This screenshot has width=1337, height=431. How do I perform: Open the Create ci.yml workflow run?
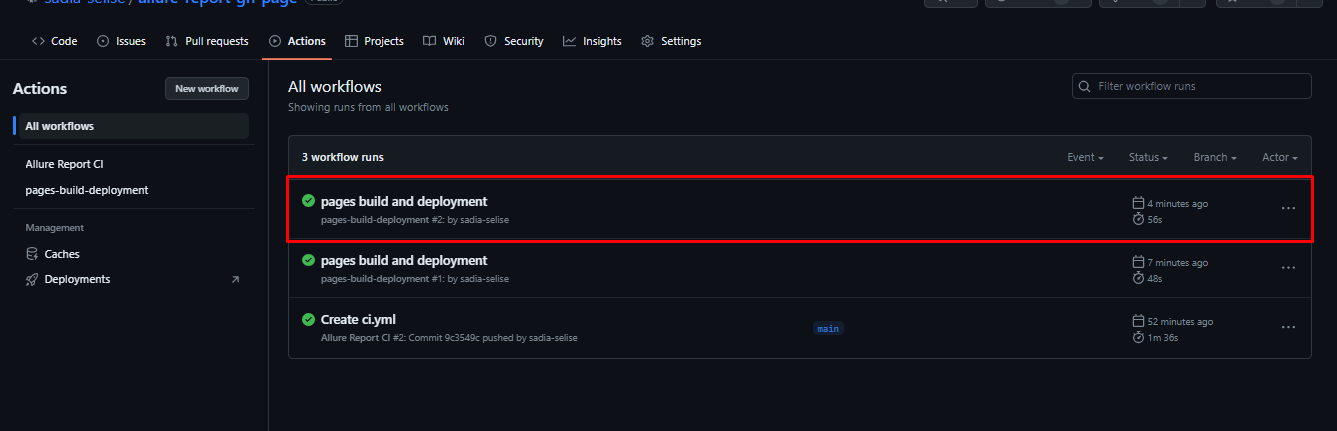coord(358,319)
